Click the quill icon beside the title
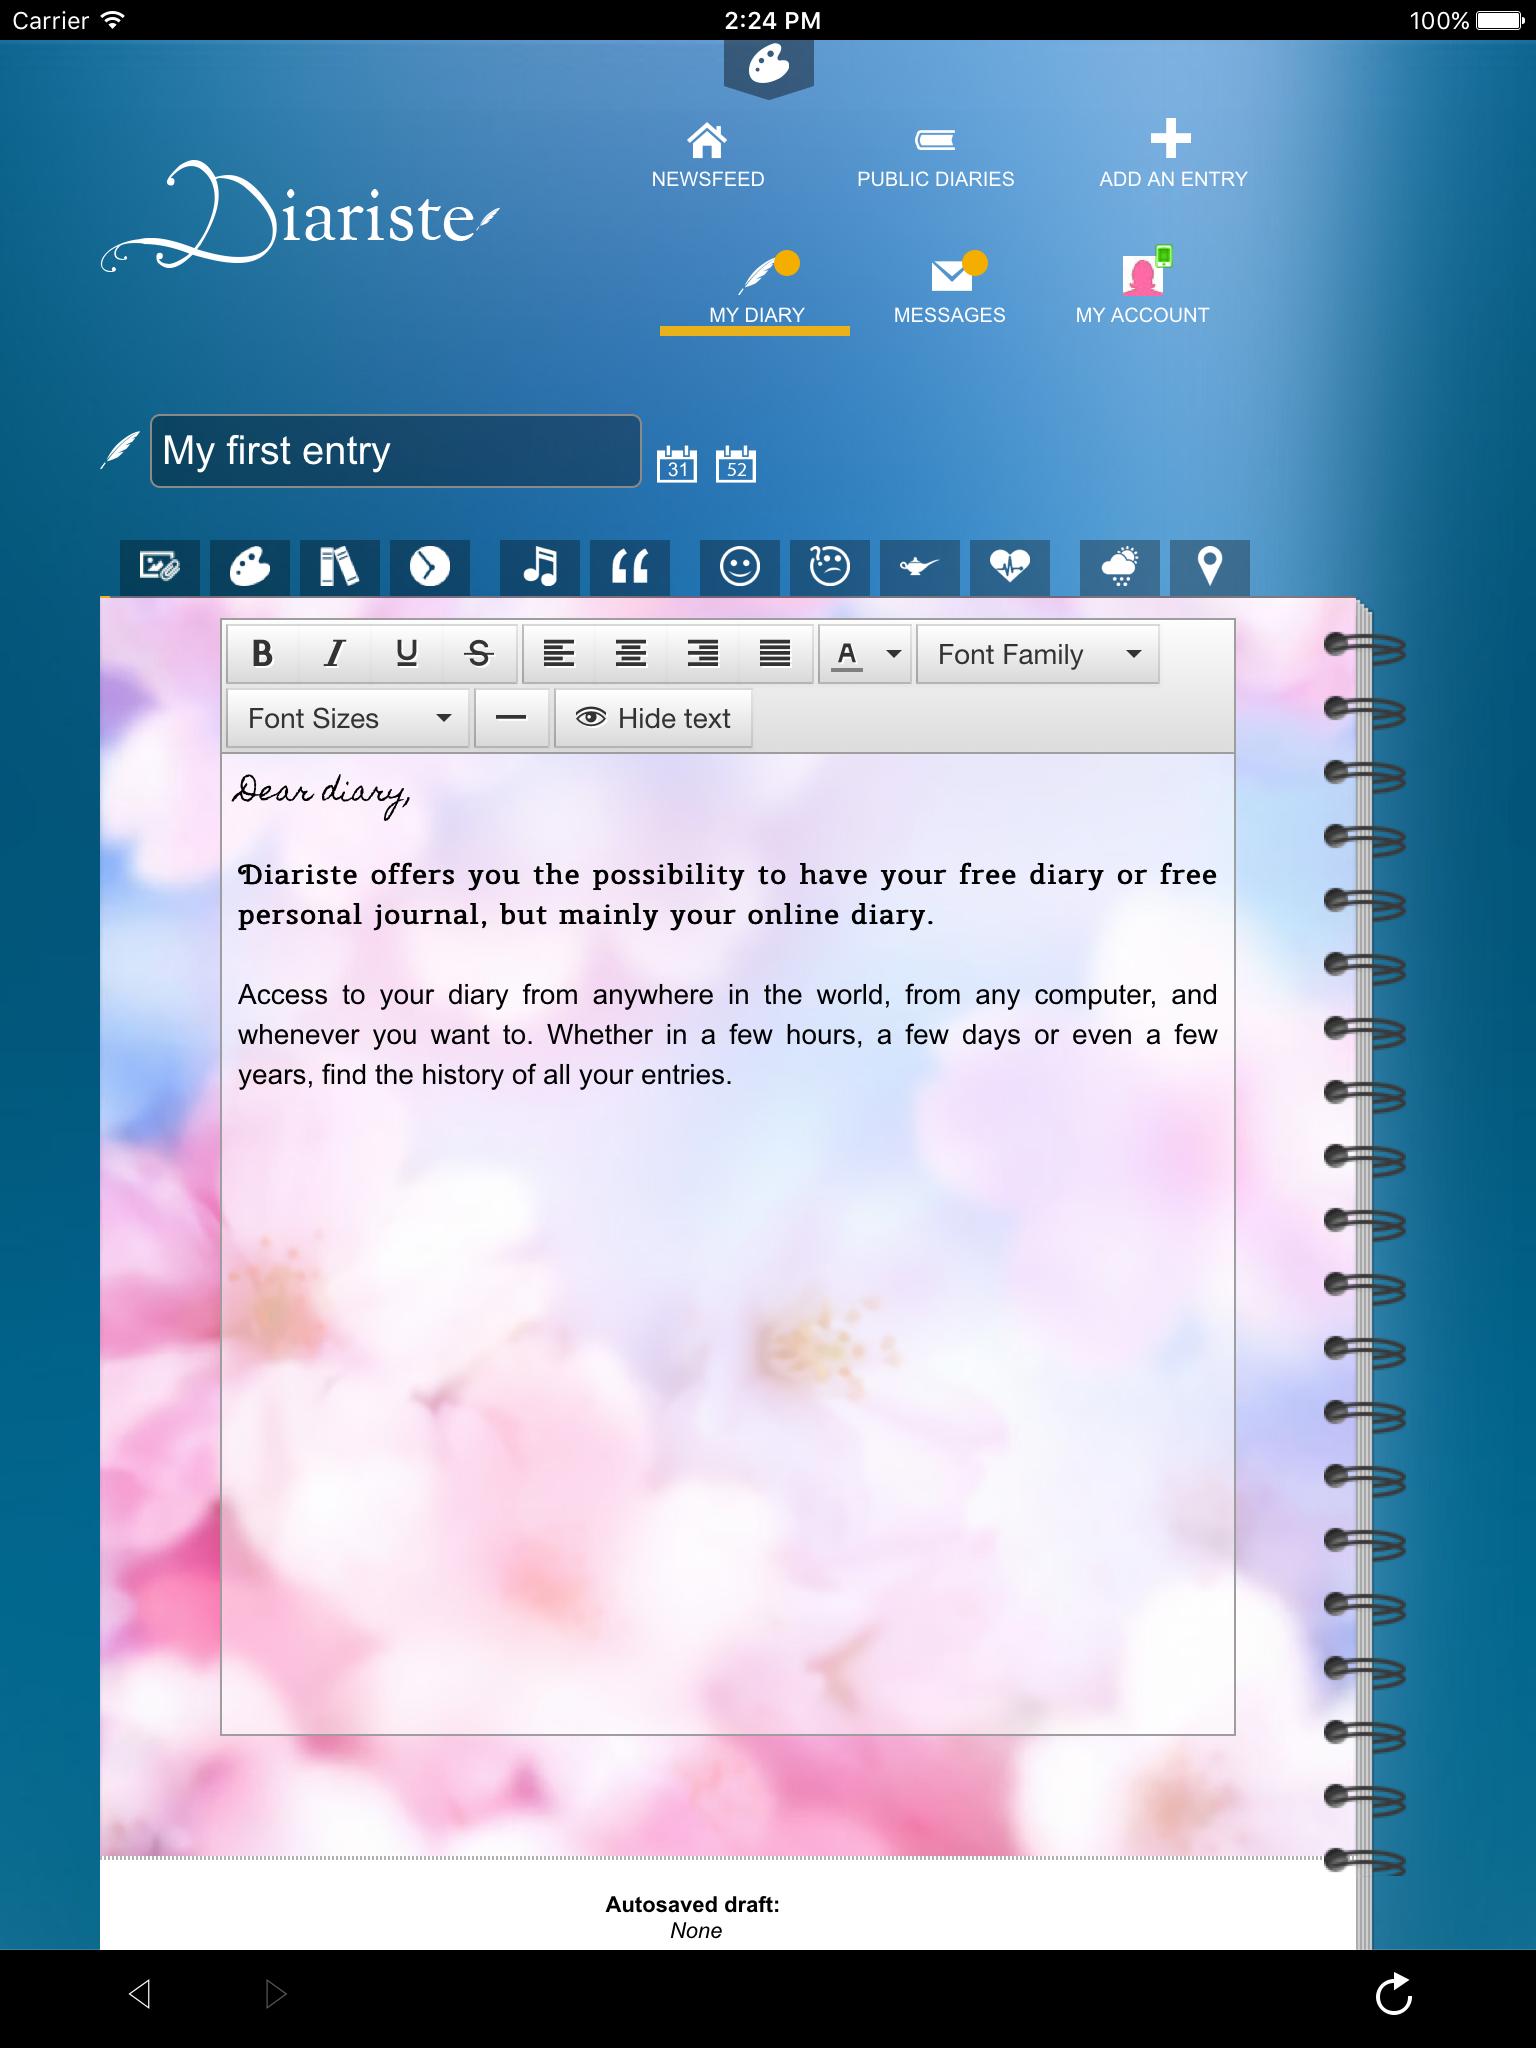The image size is (1536, 2048). [x=120, y=450]
